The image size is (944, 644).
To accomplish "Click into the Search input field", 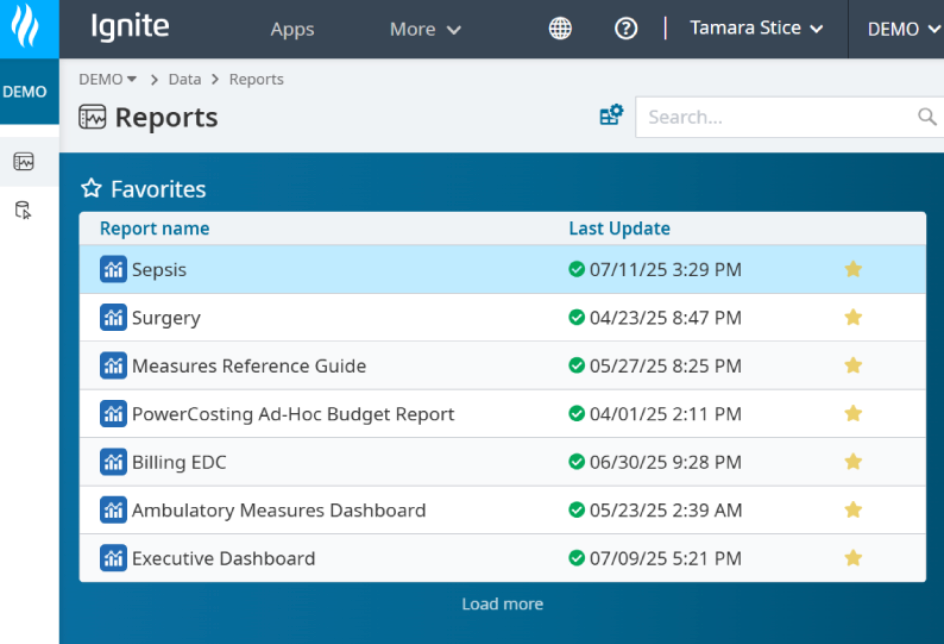I will tap(775, 117).
